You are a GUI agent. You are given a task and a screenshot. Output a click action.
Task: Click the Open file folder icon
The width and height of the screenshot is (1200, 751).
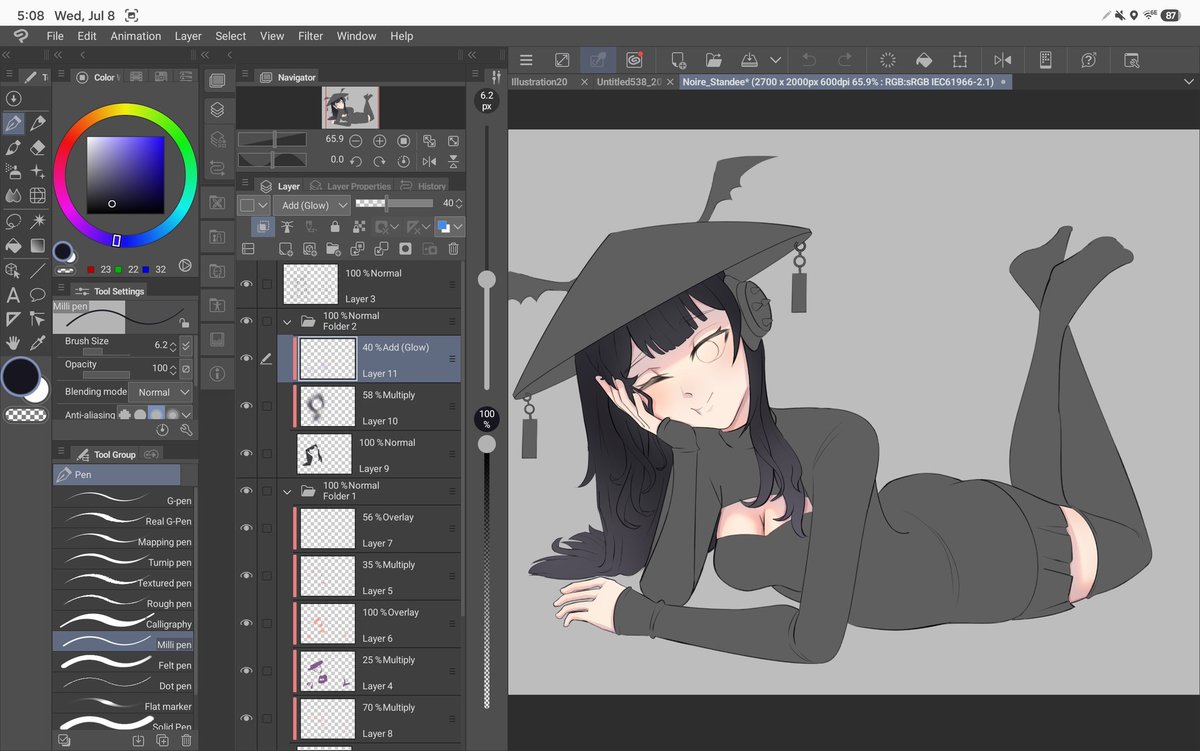(714, 60)
